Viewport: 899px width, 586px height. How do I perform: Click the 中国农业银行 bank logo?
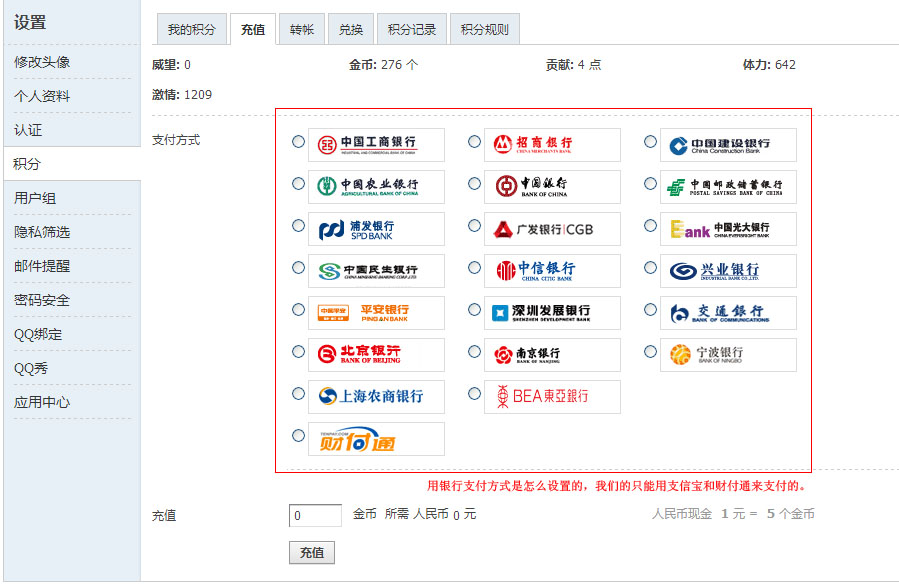coord(376,186)
